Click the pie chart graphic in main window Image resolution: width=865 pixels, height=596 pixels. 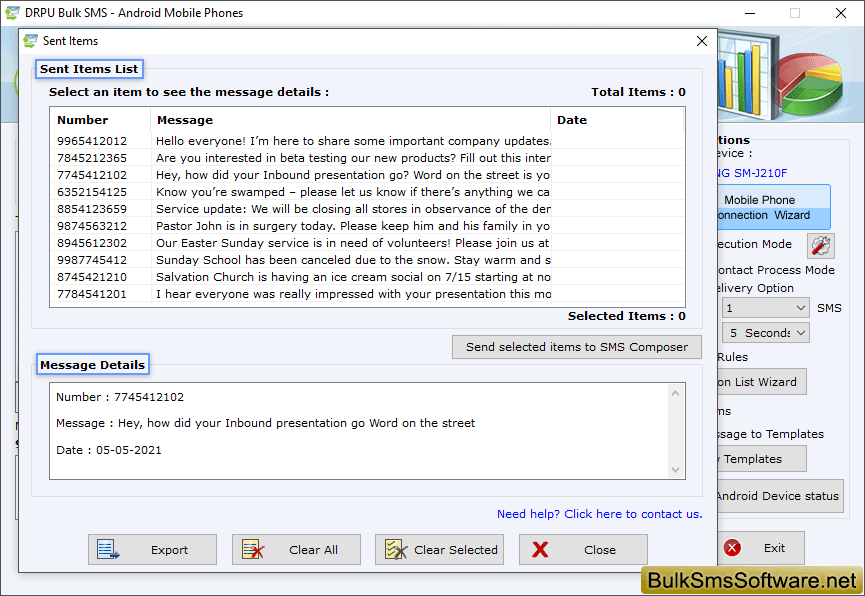click(811, 83)
